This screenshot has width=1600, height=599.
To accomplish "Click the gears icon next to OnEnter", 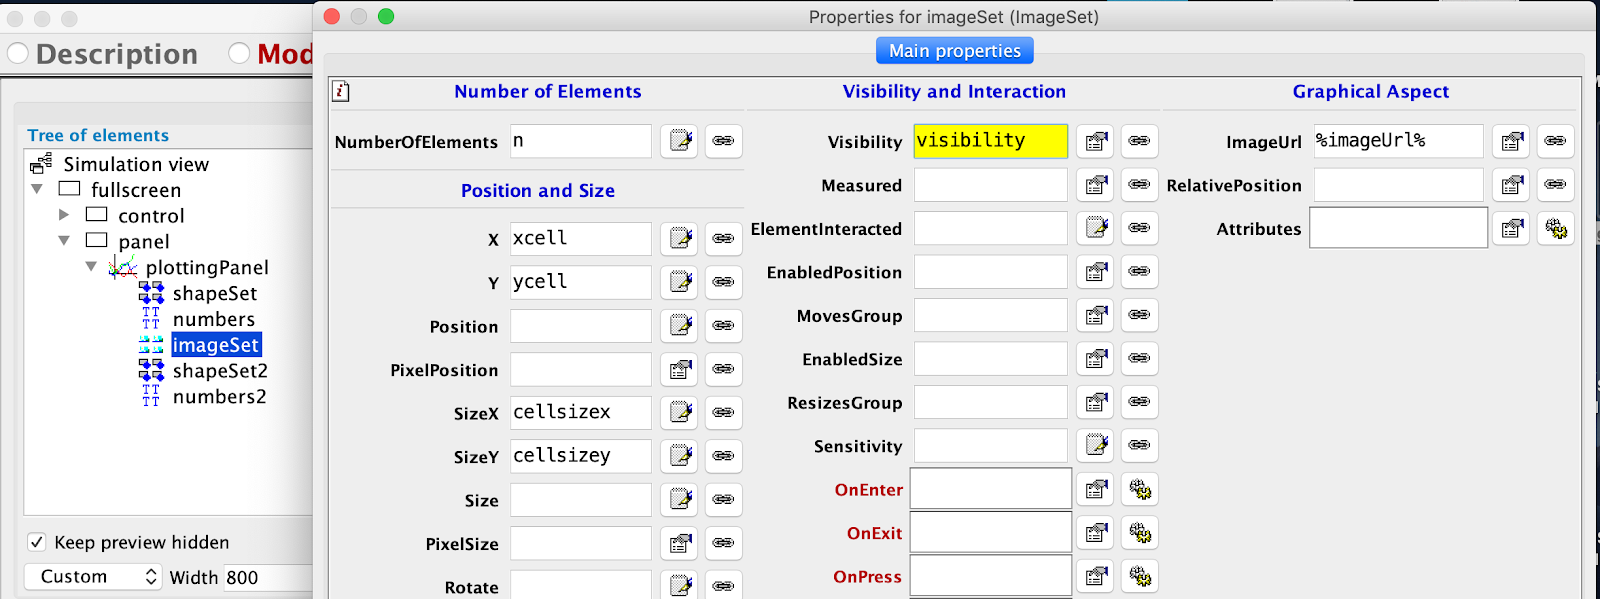I will click(x=1139, y=489).
